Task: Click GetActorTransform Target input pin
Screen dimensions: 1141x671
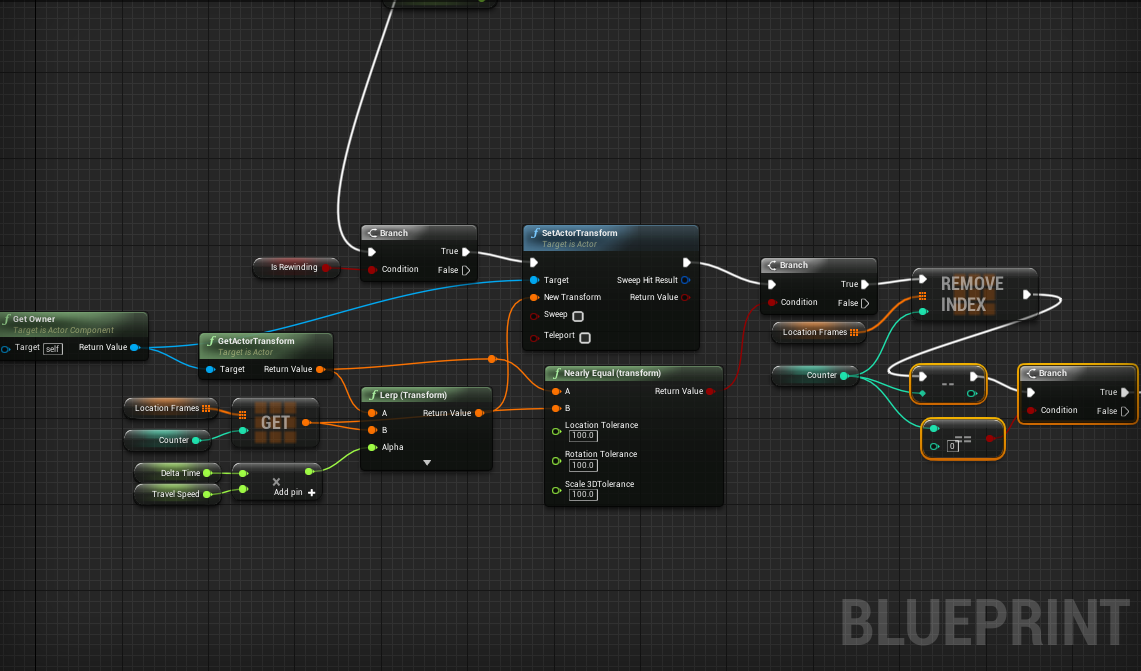Action: [x=210, y=370]
